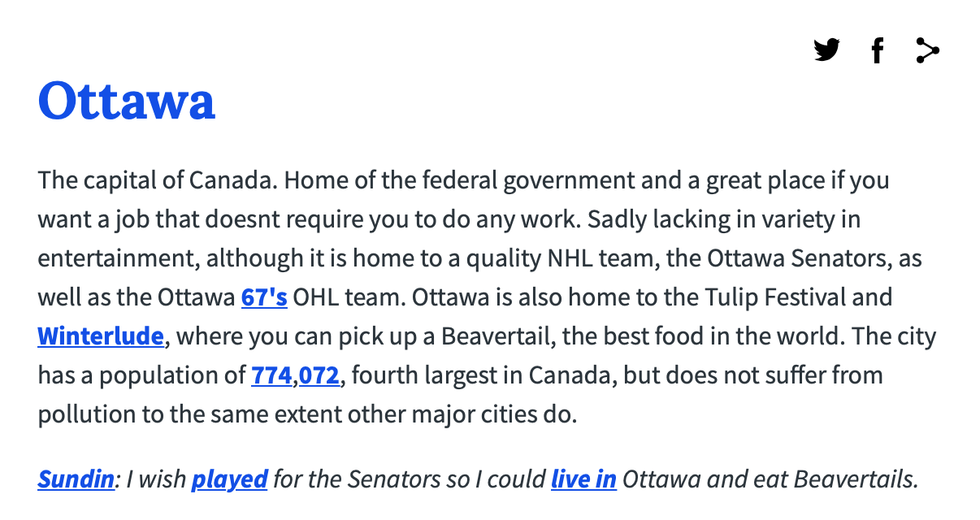This screenshot has height=520, width=980.
Task: Share this definition on Twitter
Action: pyautogui.click(x=827, y=50)
